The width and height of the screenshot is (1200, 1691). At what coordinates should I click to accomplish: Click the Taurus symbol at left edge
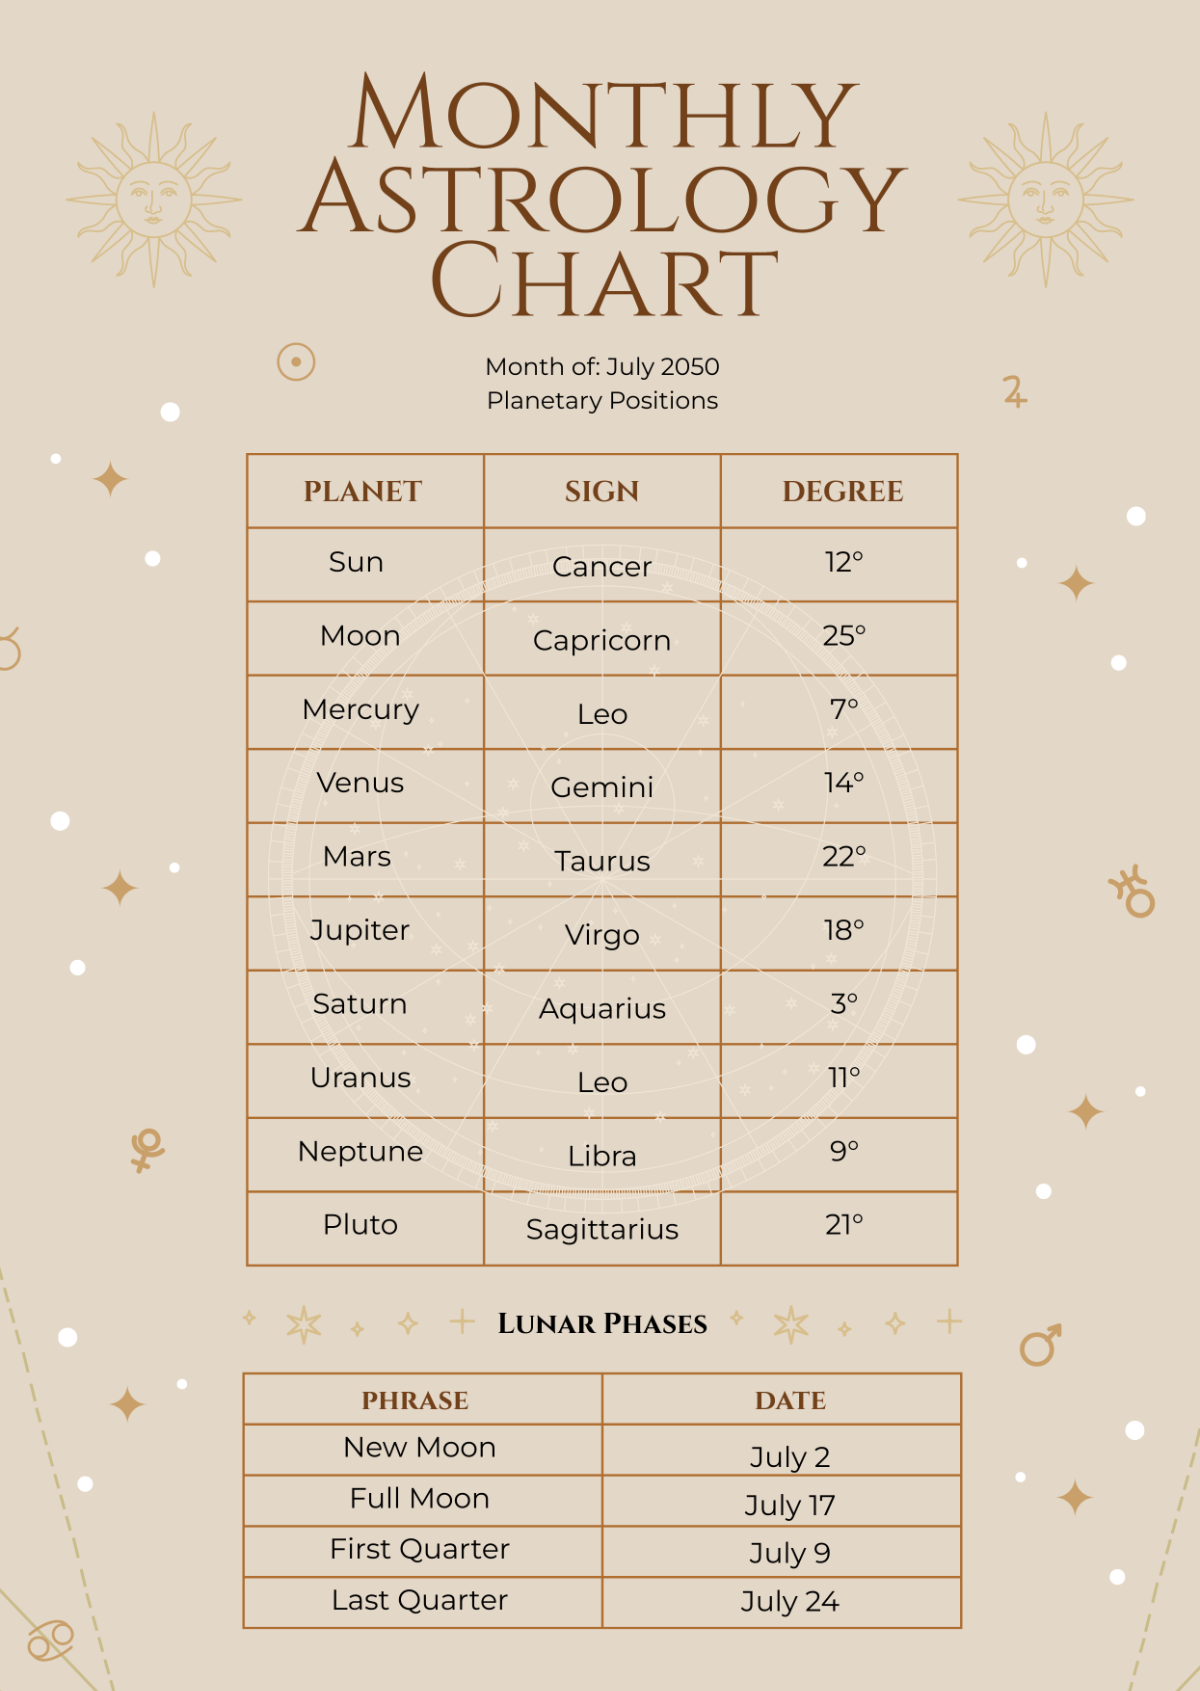pyautogui.click(x=8, y=650)
